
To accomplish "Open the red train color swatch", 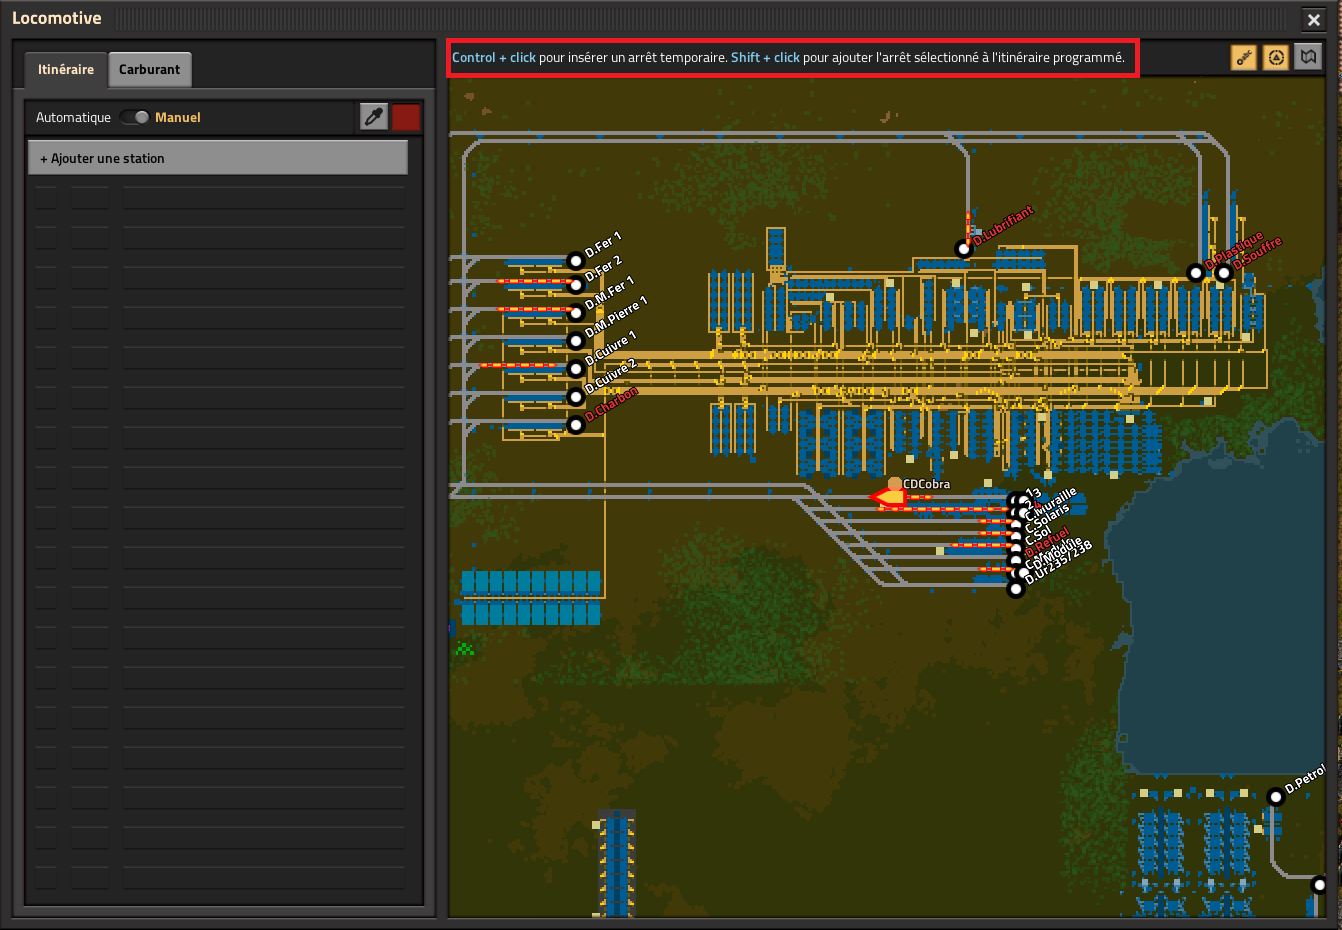I will click(x=406, y=117).
